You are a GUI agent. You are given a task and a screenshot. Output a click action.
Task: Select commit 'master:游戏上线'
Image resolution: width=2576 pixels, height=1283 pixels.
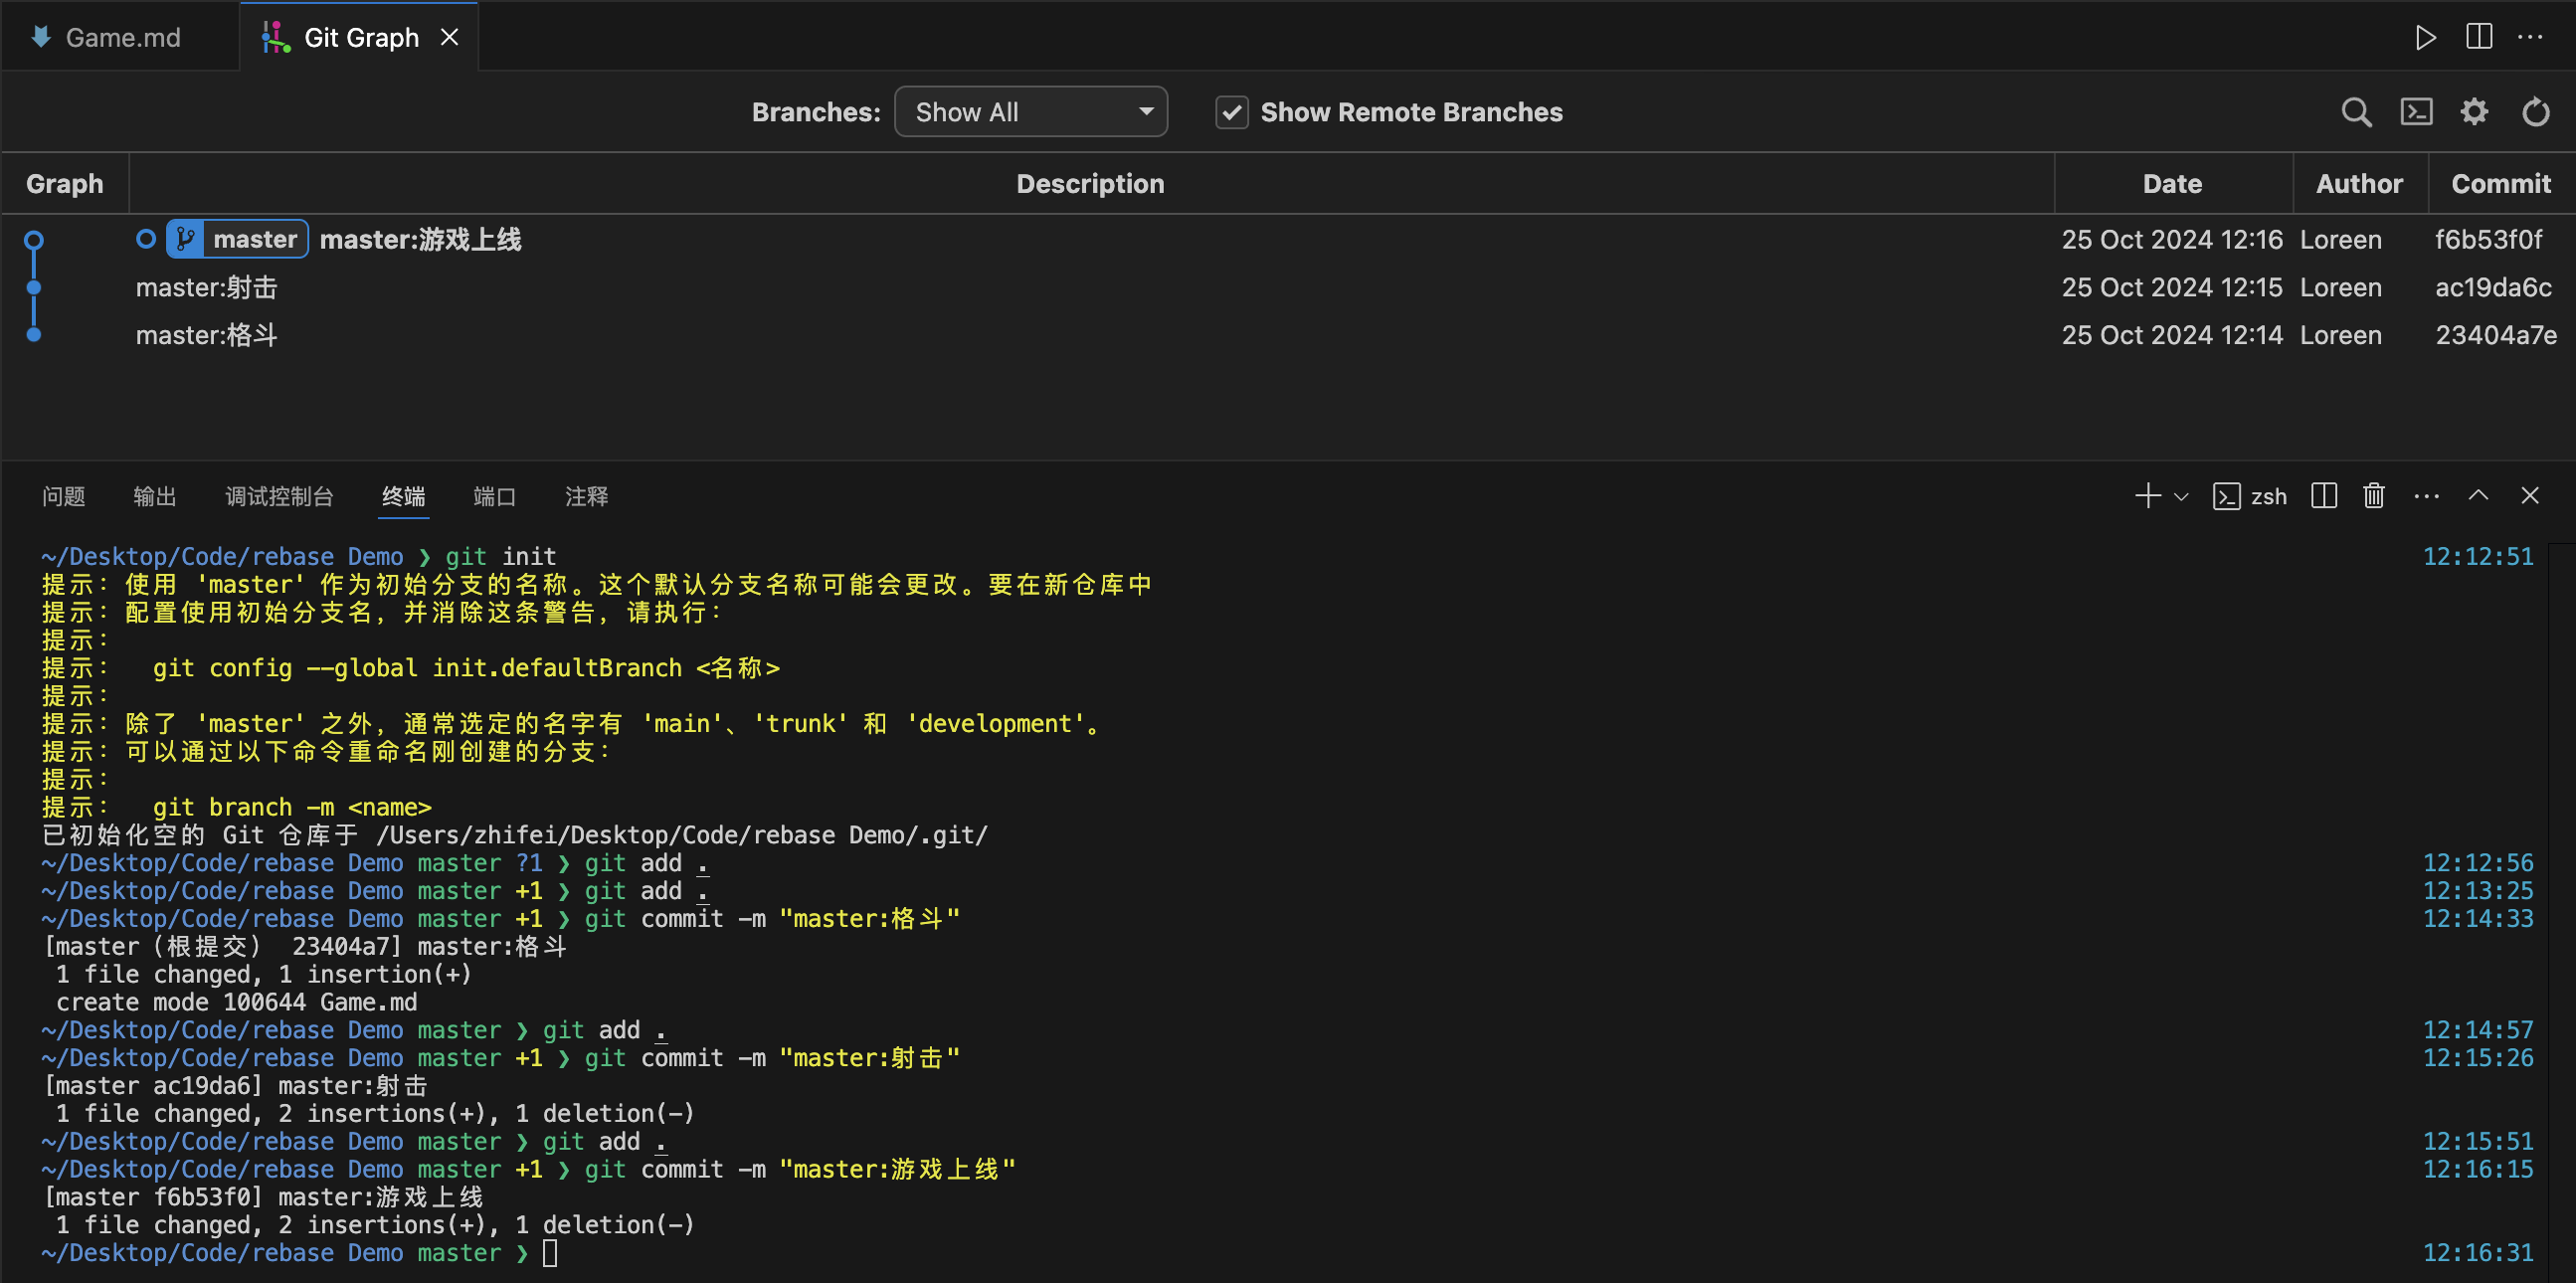pos(420,239)
